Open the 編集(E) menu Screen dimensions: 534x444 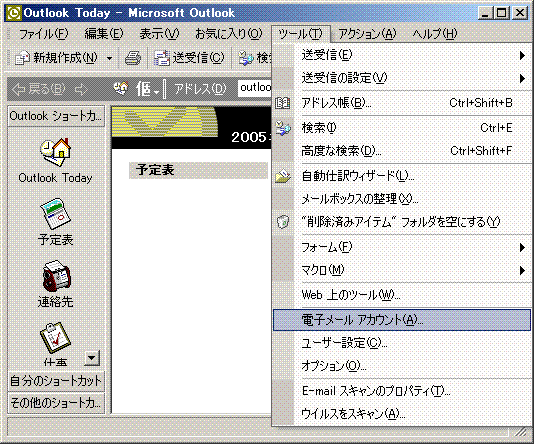point(104,34)
